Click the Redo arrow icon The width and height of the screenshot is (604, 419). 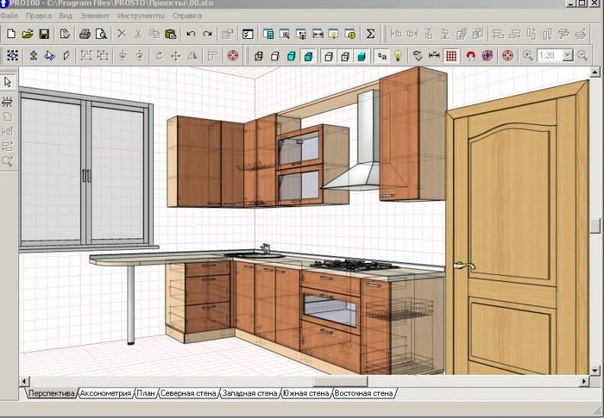[207, 33]
